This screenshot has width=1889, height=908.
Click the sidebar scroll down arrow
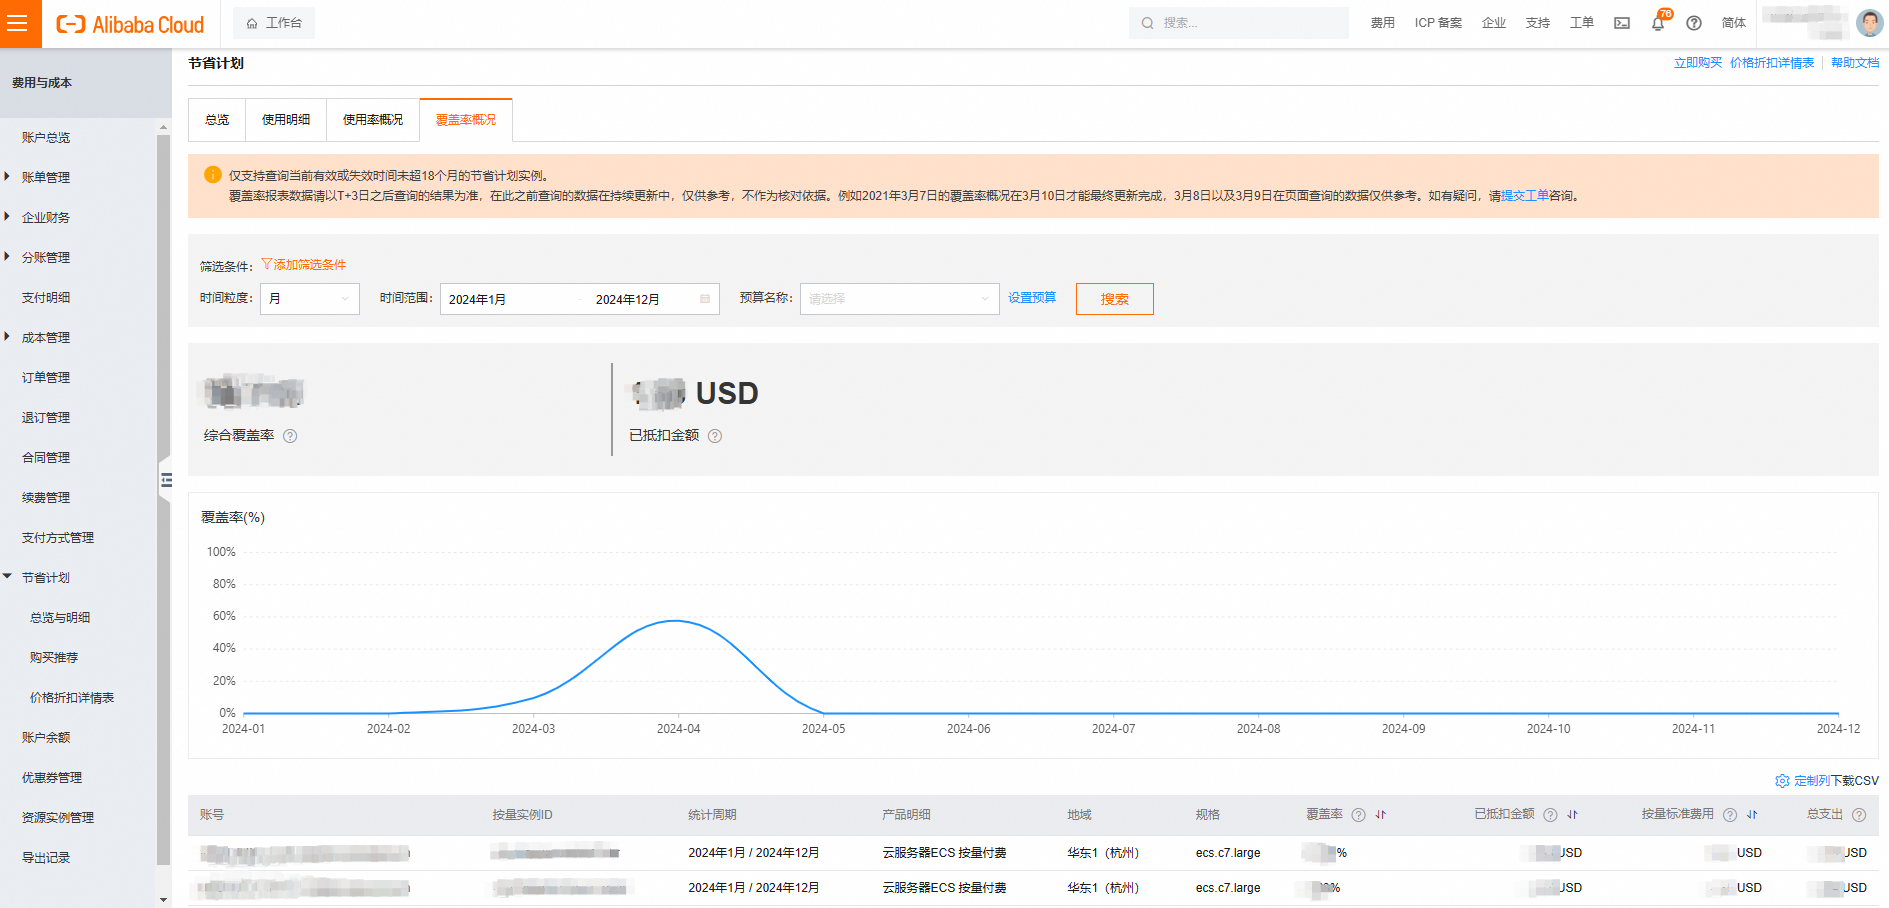coord(164,900)
